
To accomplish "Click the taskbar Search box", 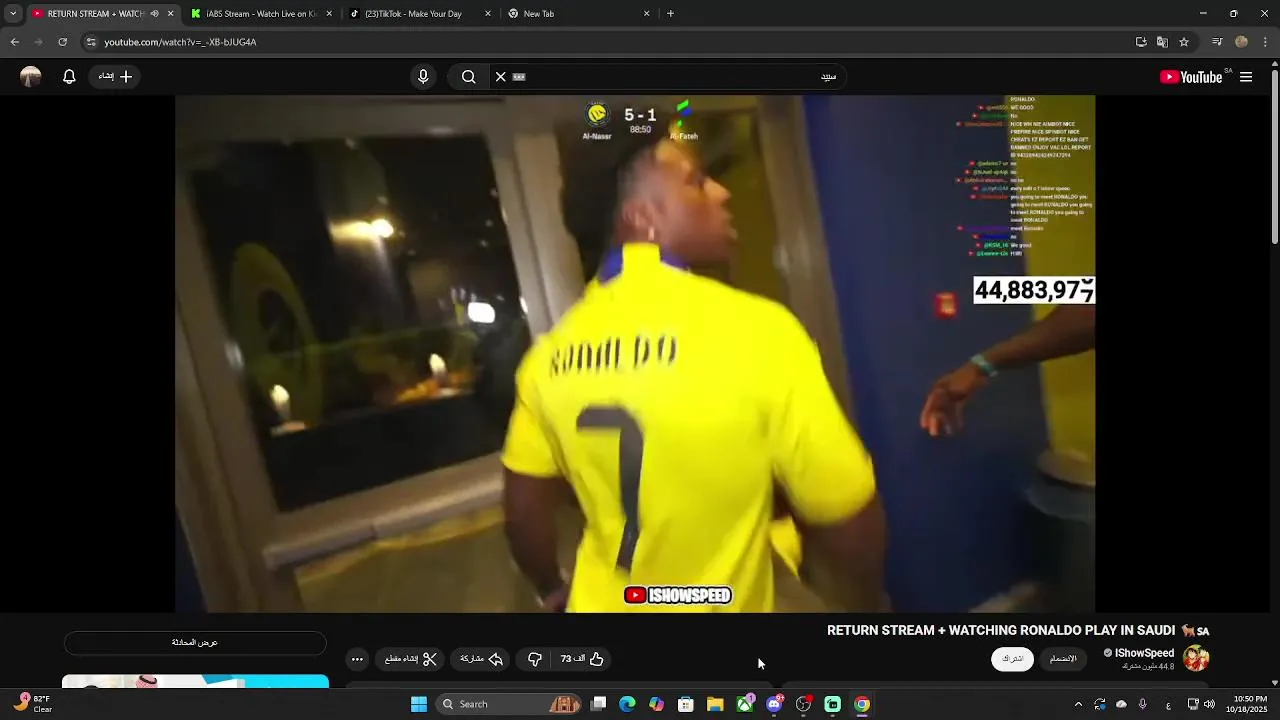I will (x=510, y=704).
